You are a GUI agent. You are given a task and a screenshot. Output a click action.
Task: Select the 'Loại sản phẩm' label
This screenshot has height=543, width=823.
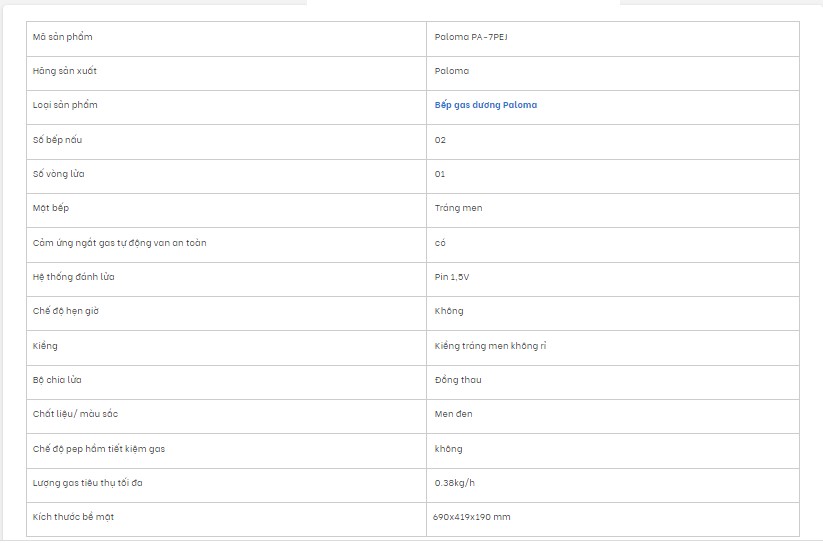(65, 105)
